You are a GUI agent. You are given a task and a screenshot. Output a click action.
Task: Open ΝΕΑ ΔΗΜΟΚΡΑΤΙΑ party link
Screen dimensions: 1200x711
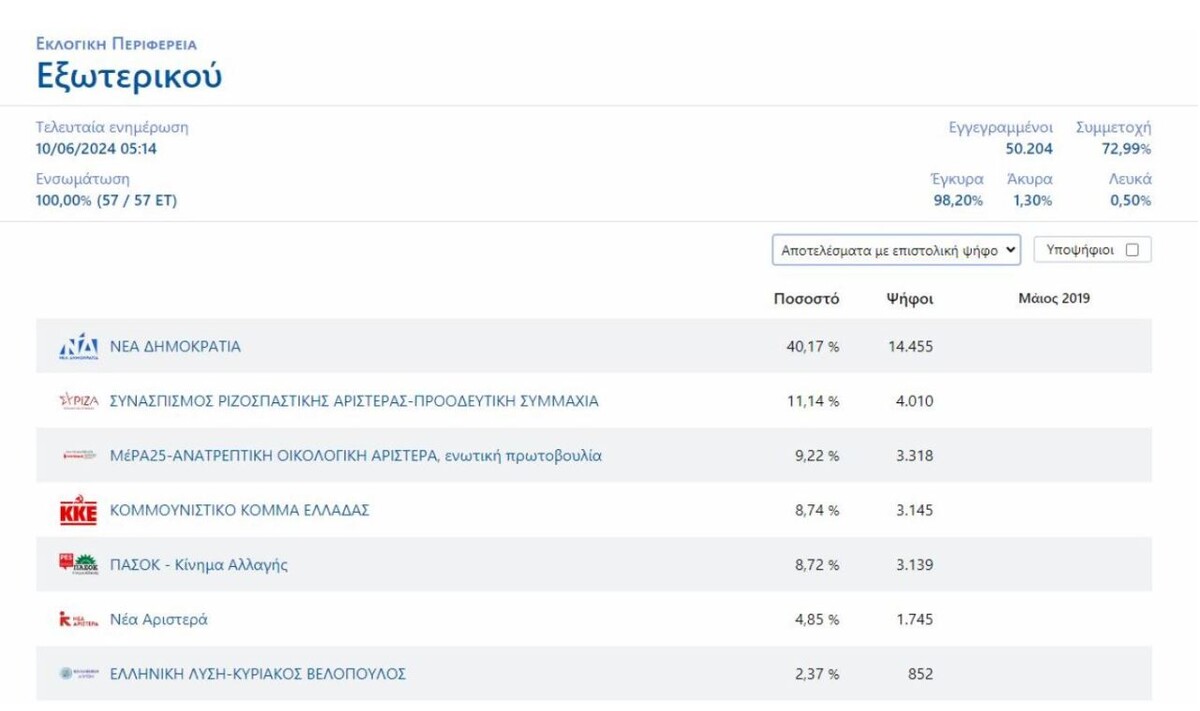tap(175, 347)
